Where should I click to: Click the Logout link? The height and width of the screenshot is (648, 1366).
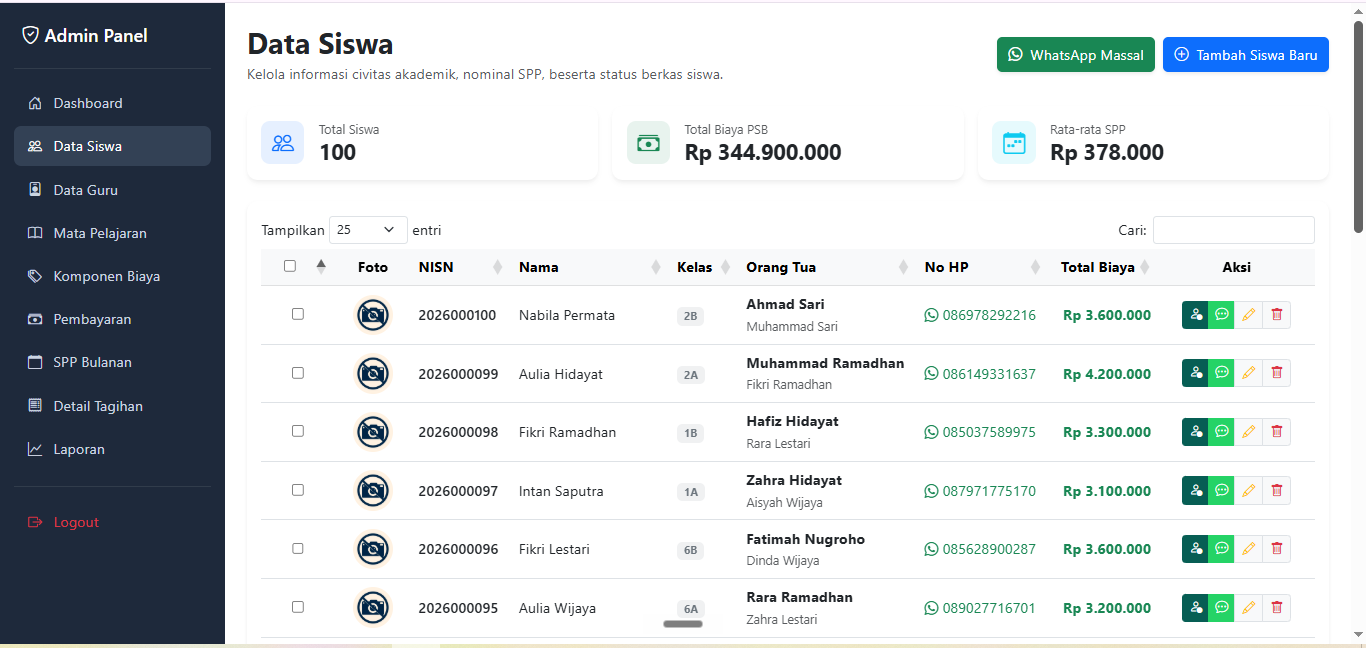click(x=112, y=522)
